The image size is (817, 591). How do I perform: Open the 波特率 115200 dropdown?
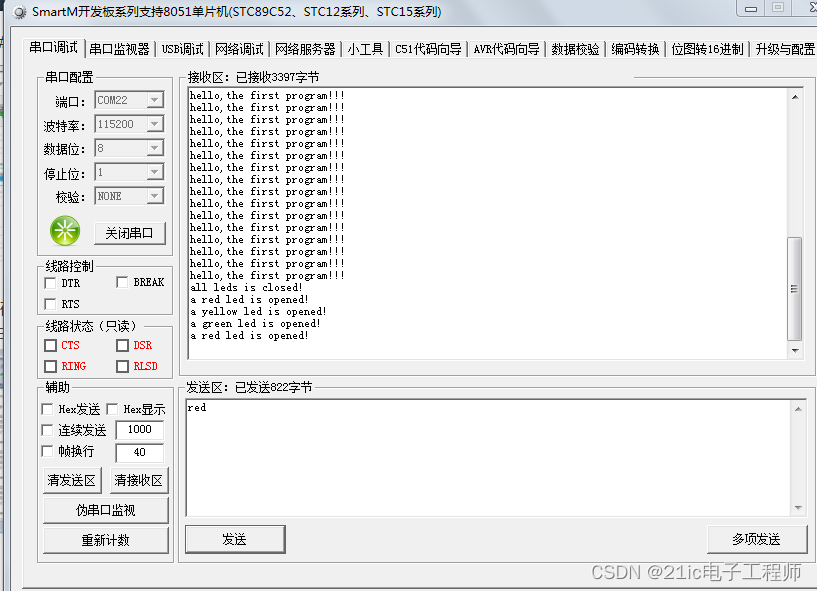155,124
